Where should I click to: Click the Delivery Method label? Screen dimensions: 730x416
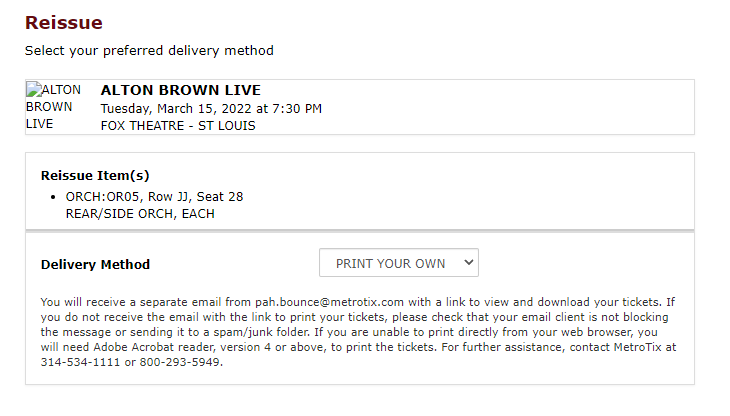tap(95, 265)
